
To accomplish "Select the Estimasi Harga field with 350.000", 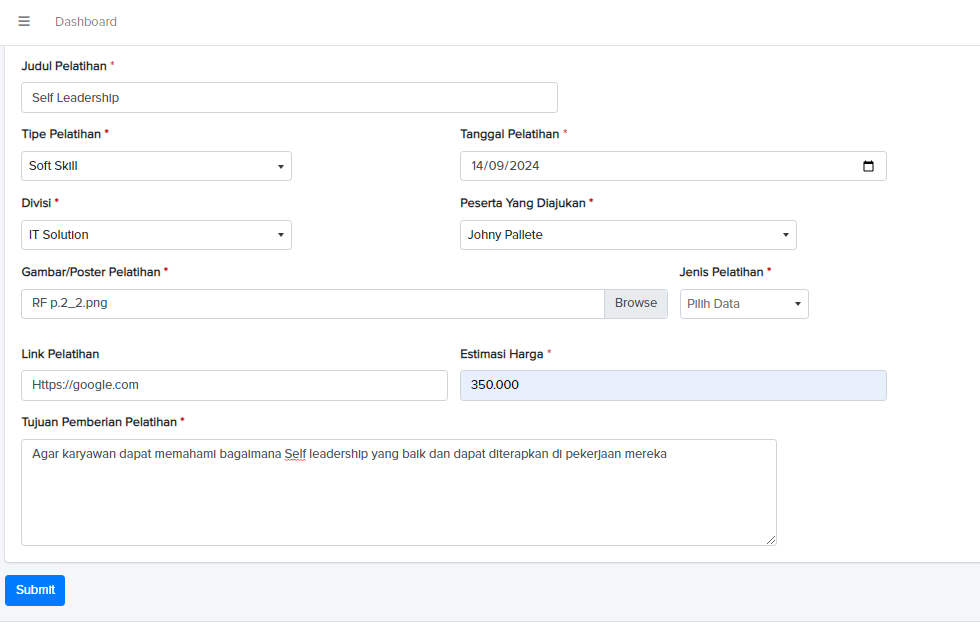I will click(673, 385).
